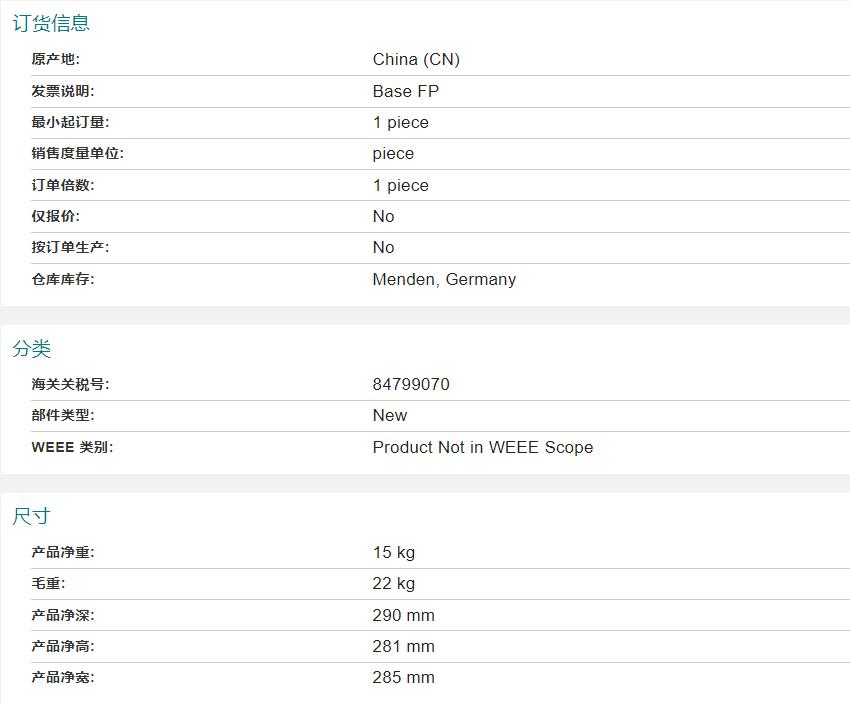Click the 订货信息 section heading
Image resolution: width=850 pixels, height=704 pixels.
[x=51, y=23]
